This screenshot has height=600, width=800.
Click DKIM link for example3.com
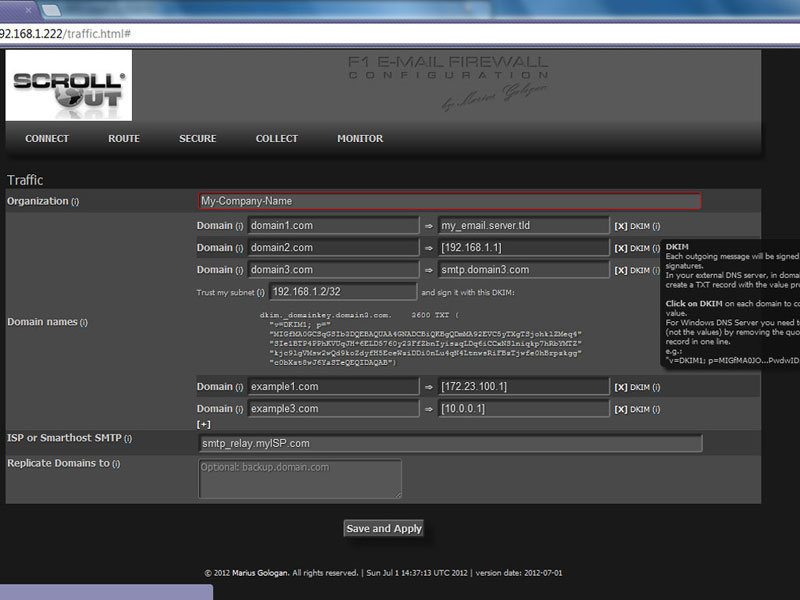pos(639,409)
